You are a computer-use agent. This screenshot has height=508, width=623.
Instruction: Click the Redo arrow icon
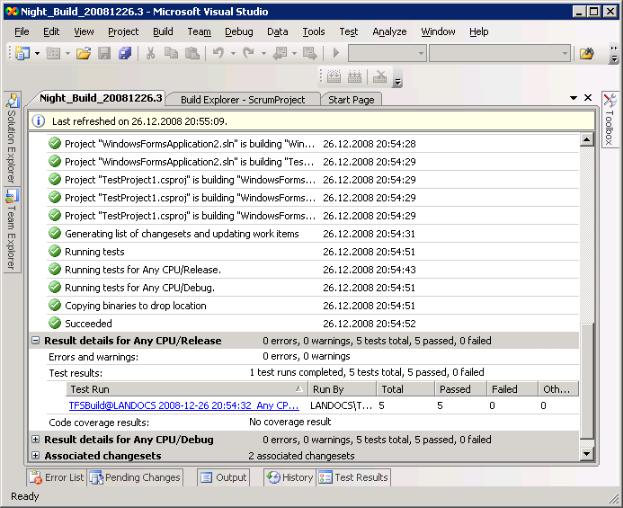(248, 53)
